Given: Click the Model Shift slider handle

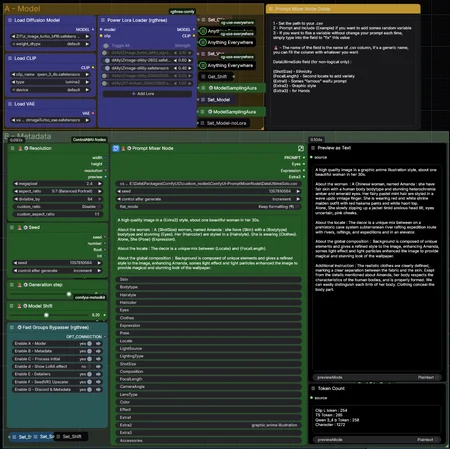Looking at the screenshot, I should (x=46, y=315).
